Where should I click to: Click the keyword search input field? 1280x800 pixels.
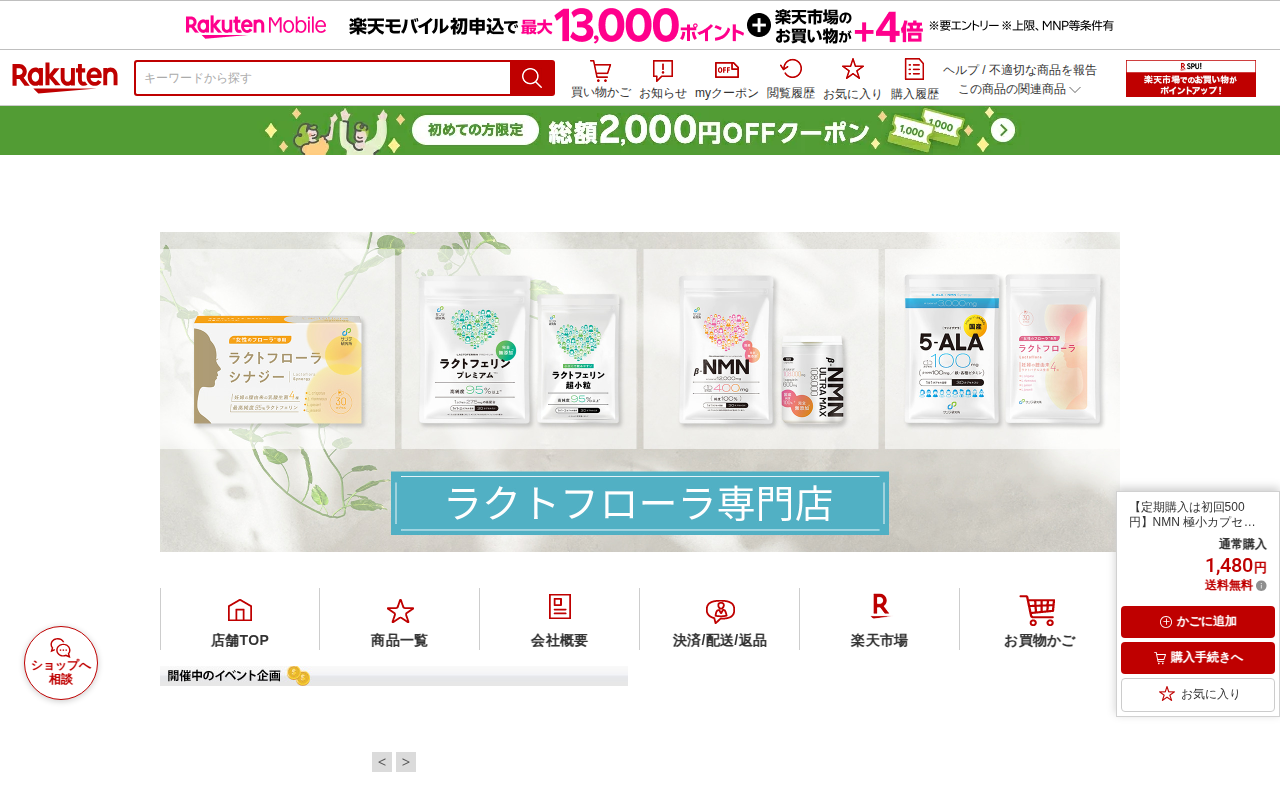323,78
